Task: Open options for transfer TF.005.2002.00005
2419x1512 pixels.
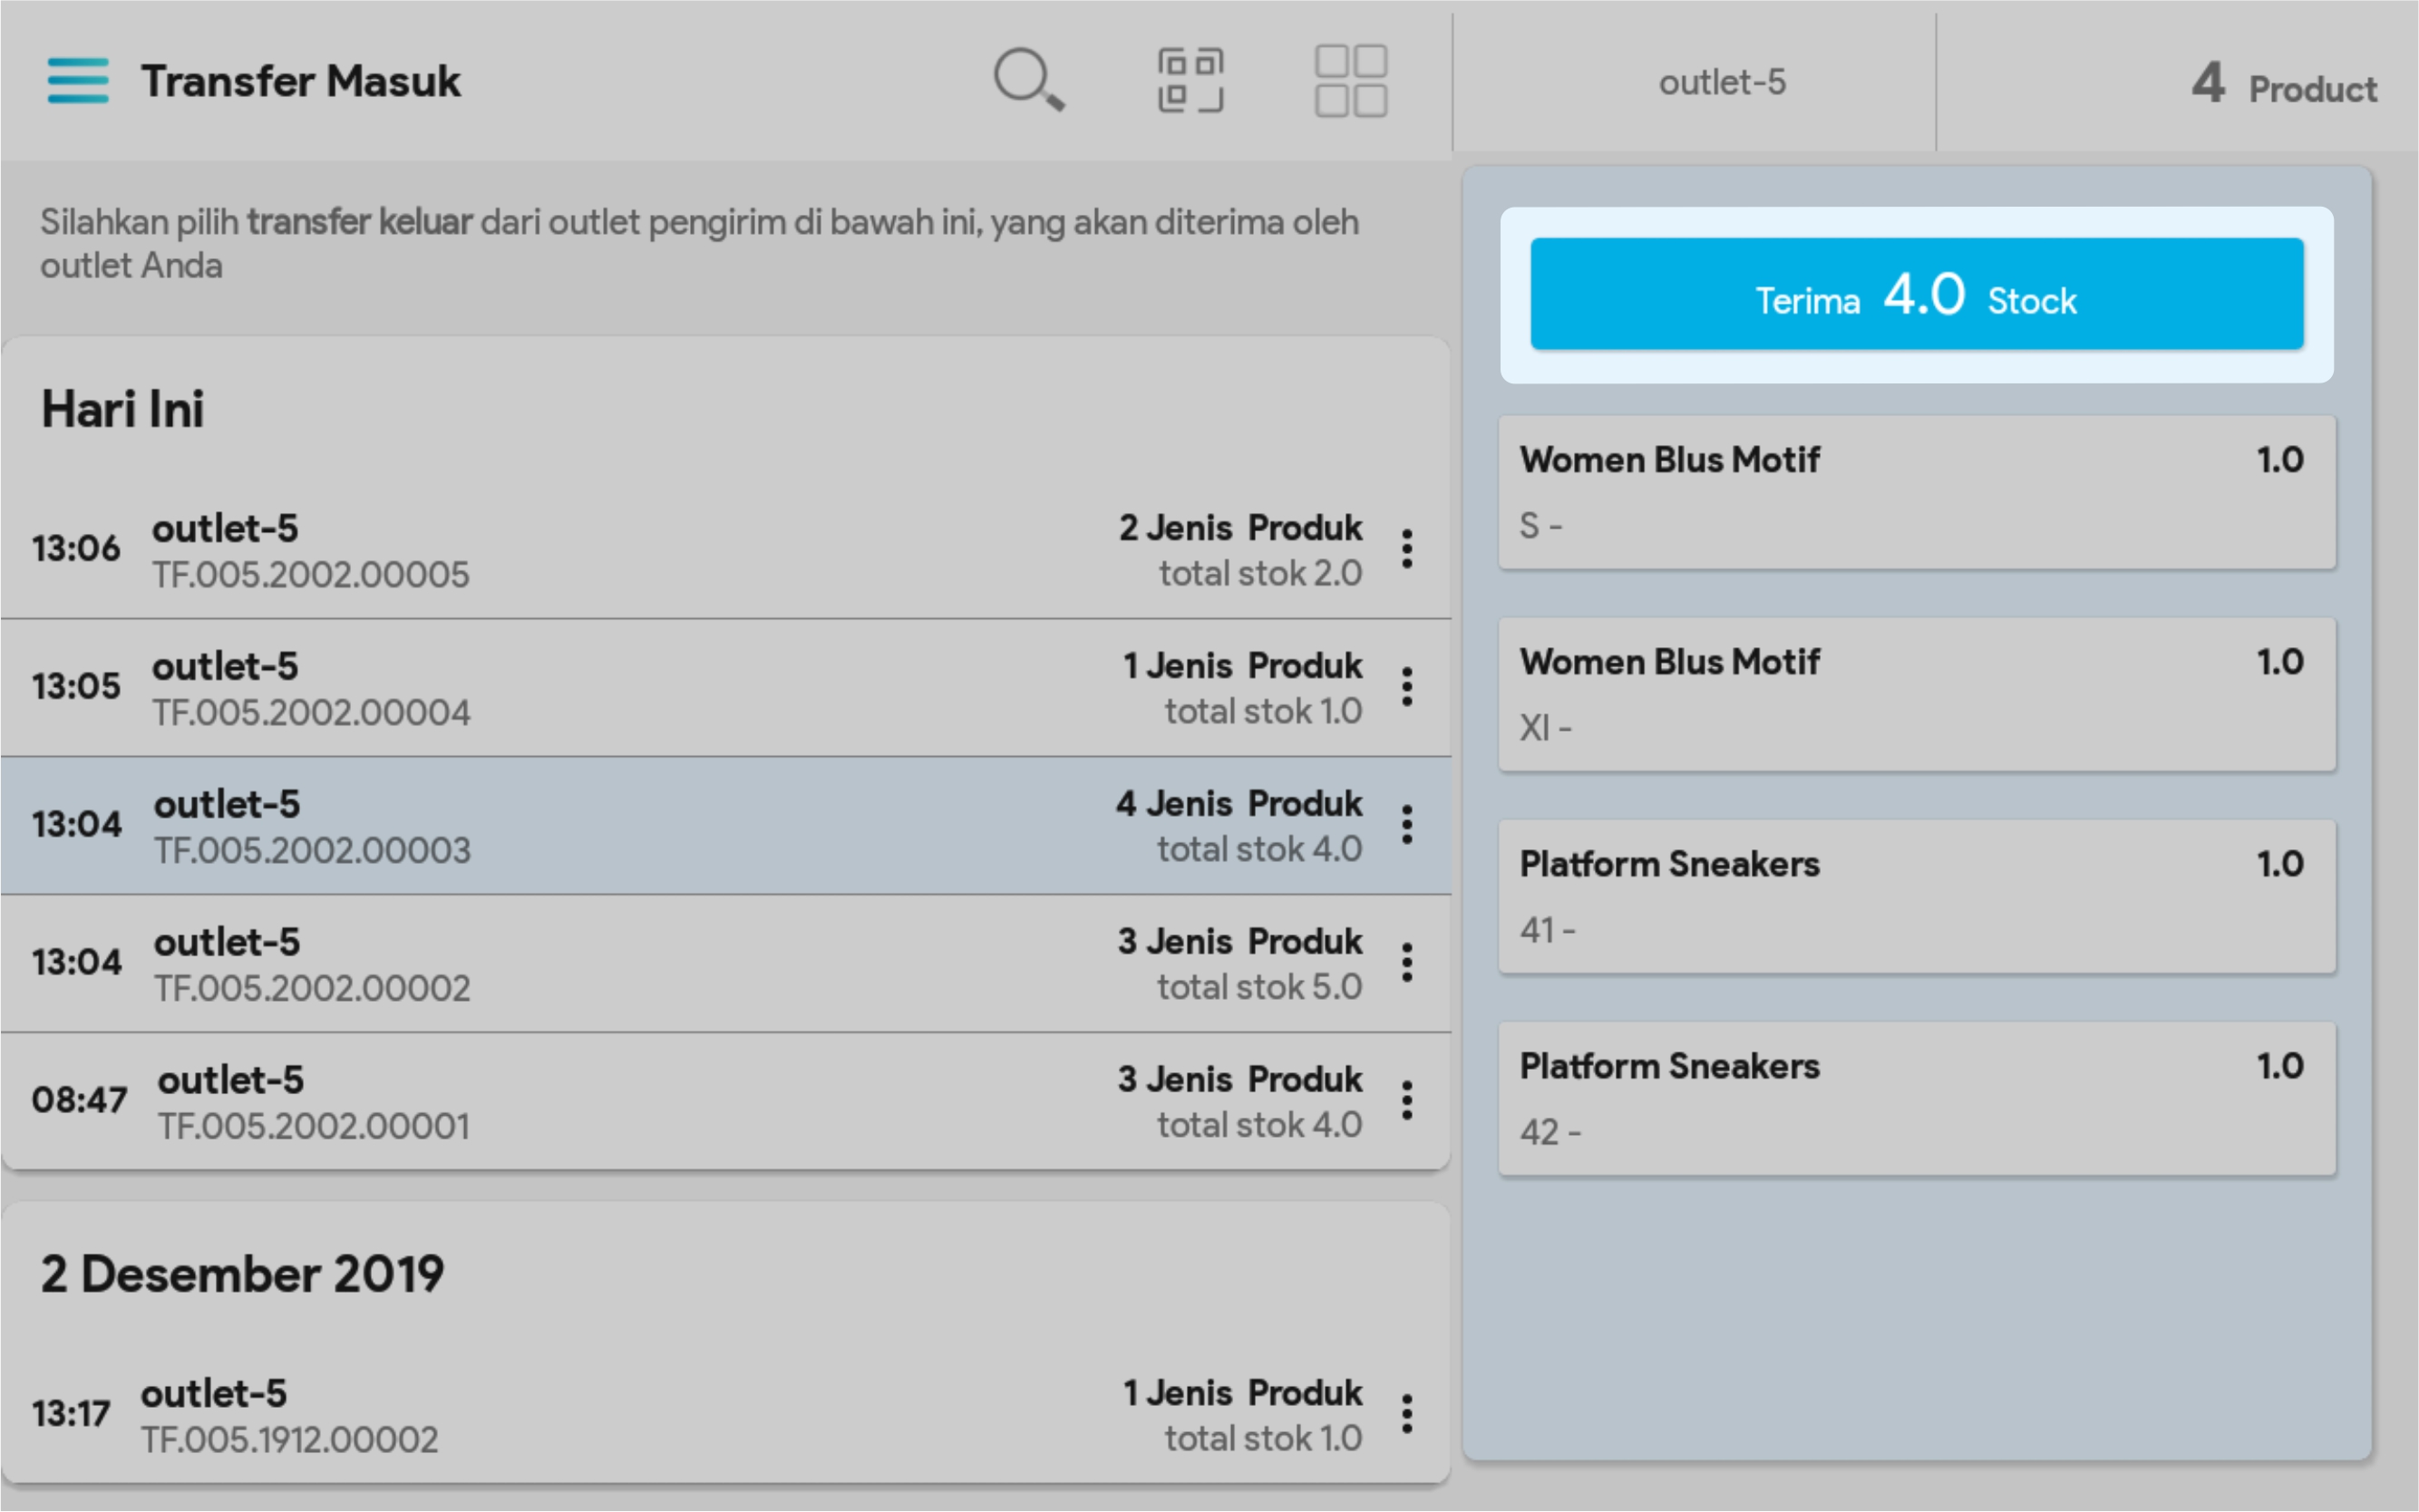Action: click(x=1407, y=549)
